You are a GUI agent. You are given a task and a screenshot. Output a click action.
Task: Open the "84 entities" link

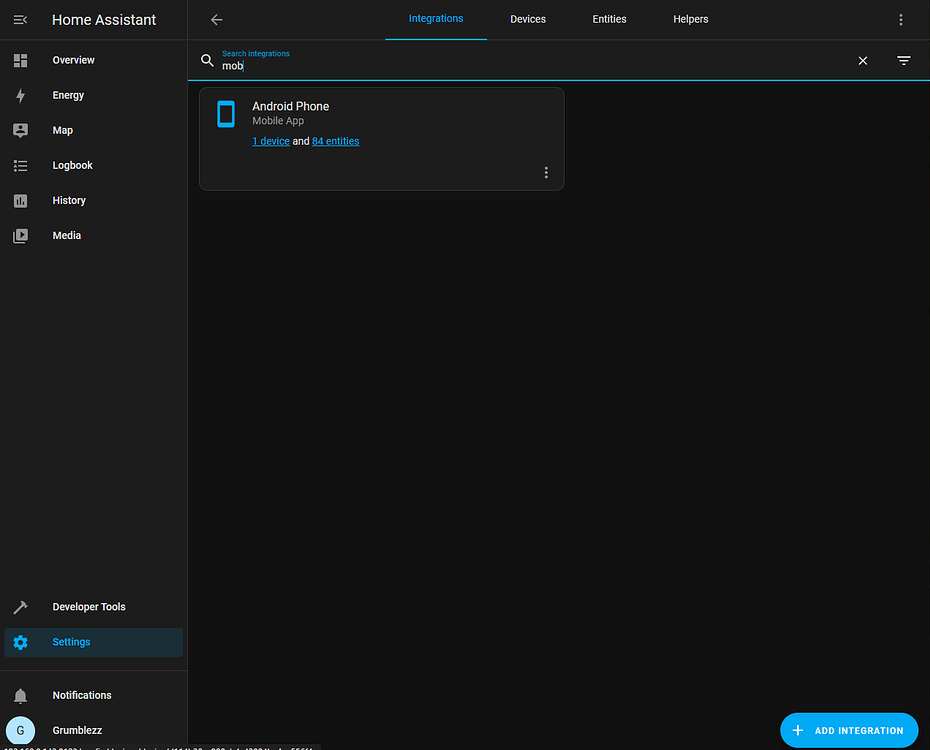click(335, 141)
